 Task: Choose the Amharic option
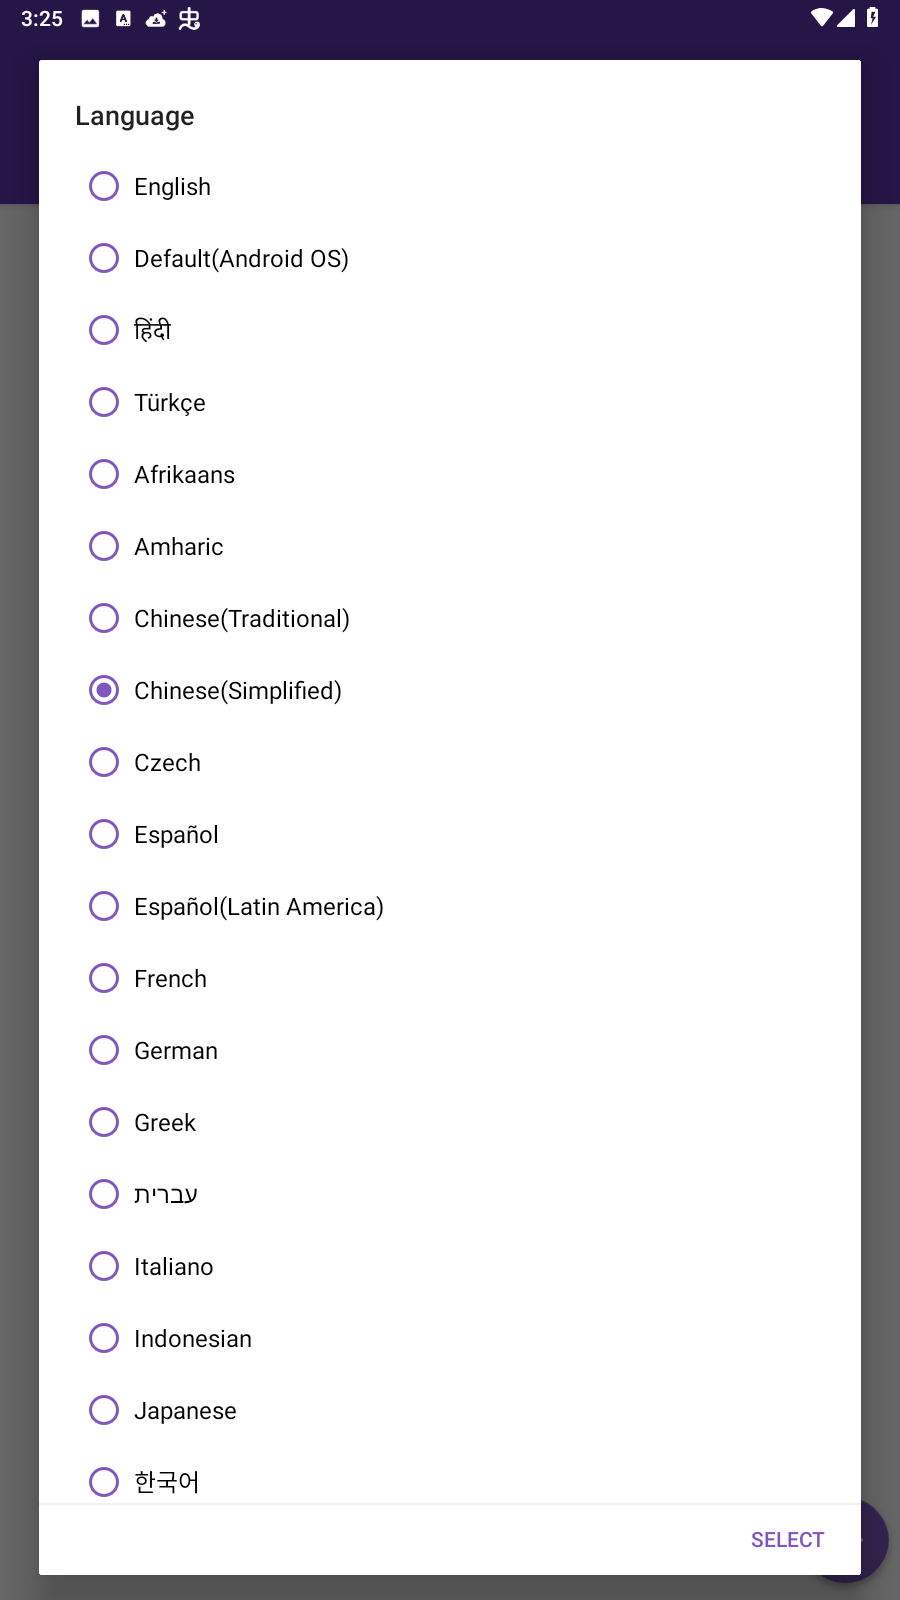(x=450, y=547)
